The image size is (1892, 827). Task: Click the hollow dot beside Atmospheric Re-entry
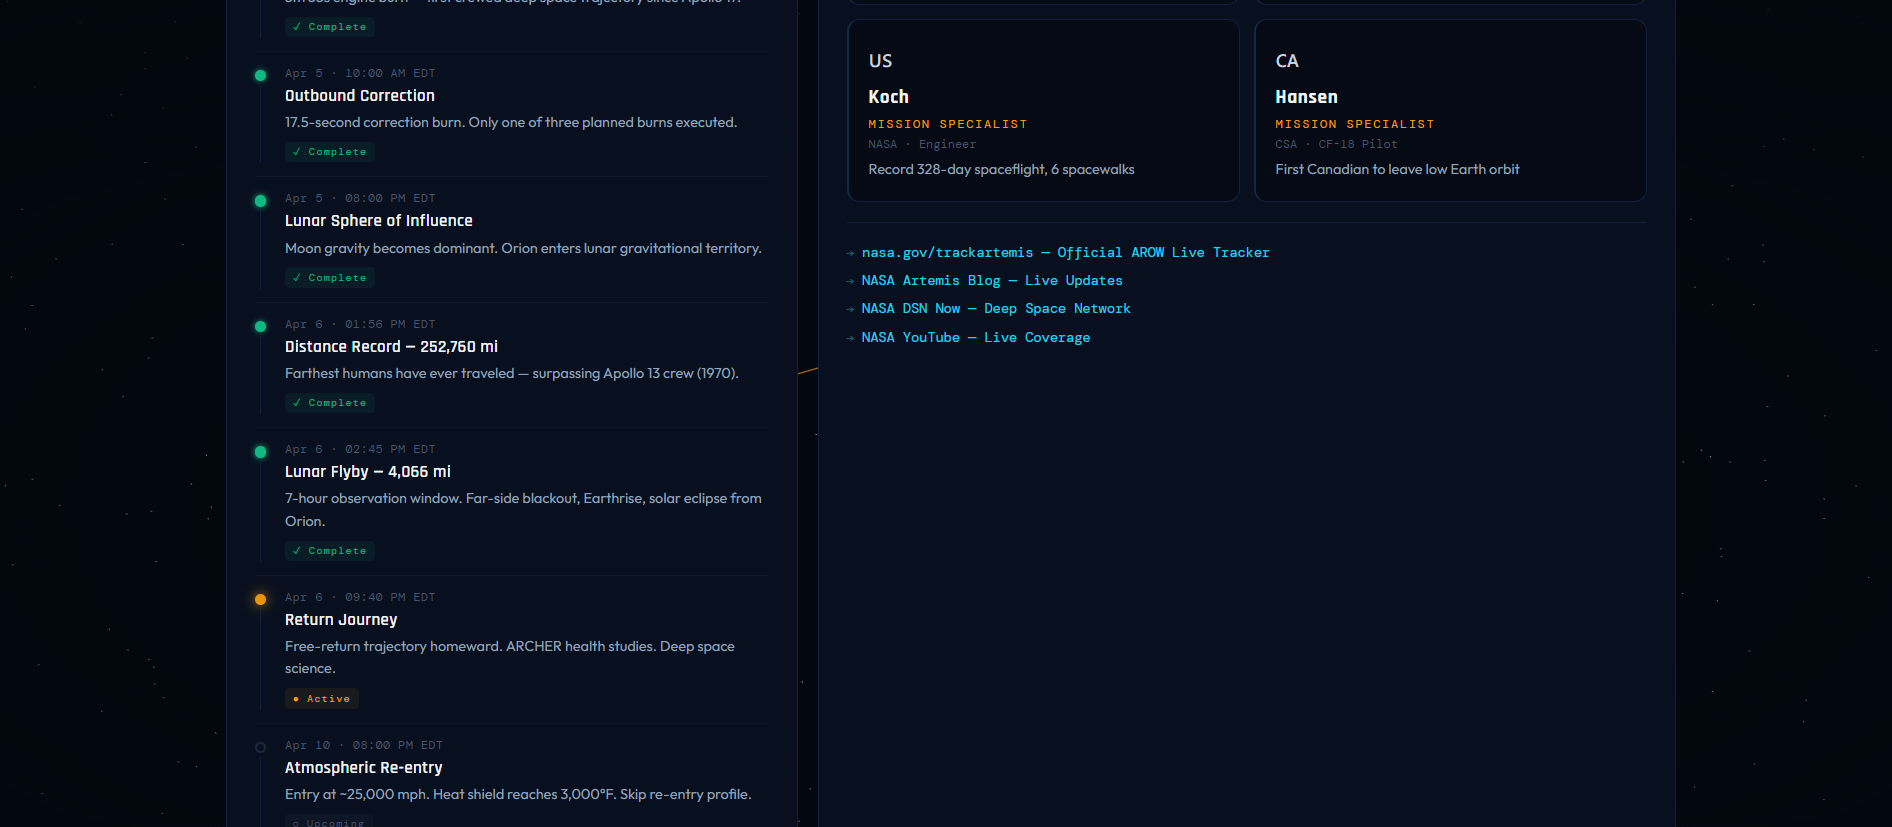260,748
